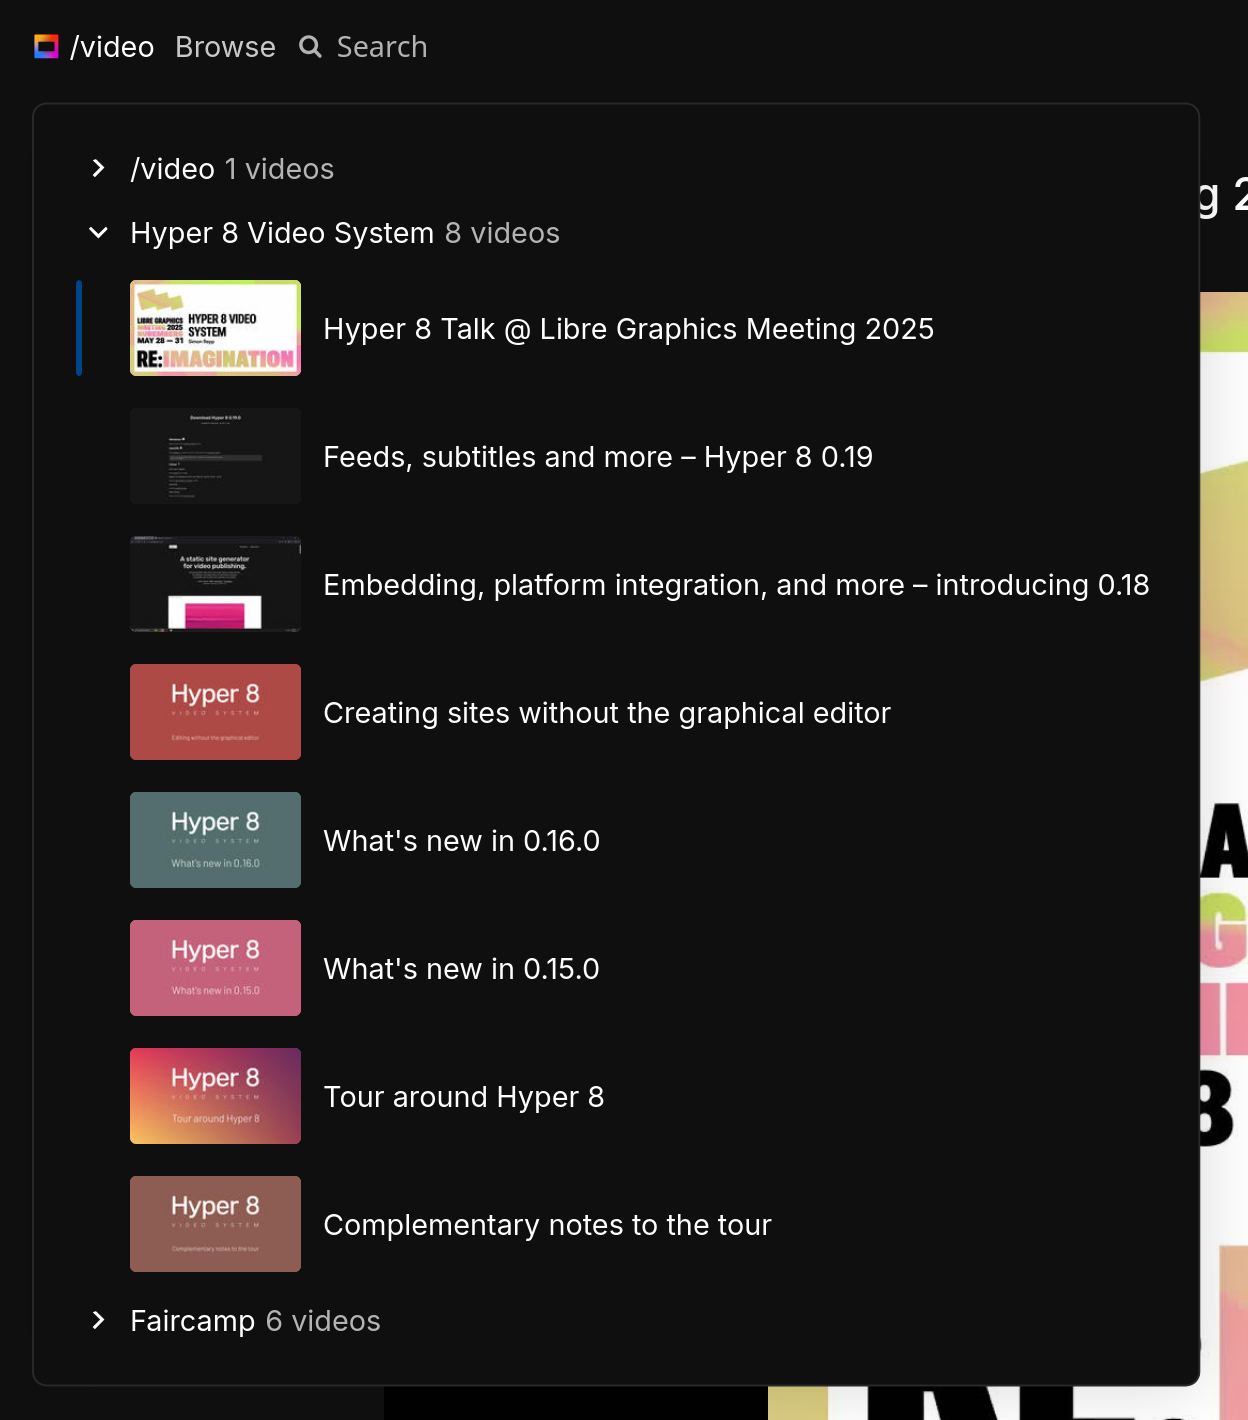Click the dark Hyper 8 0.19 download thumbnail
This screenshot has width=1248, height=1420.
215,457
